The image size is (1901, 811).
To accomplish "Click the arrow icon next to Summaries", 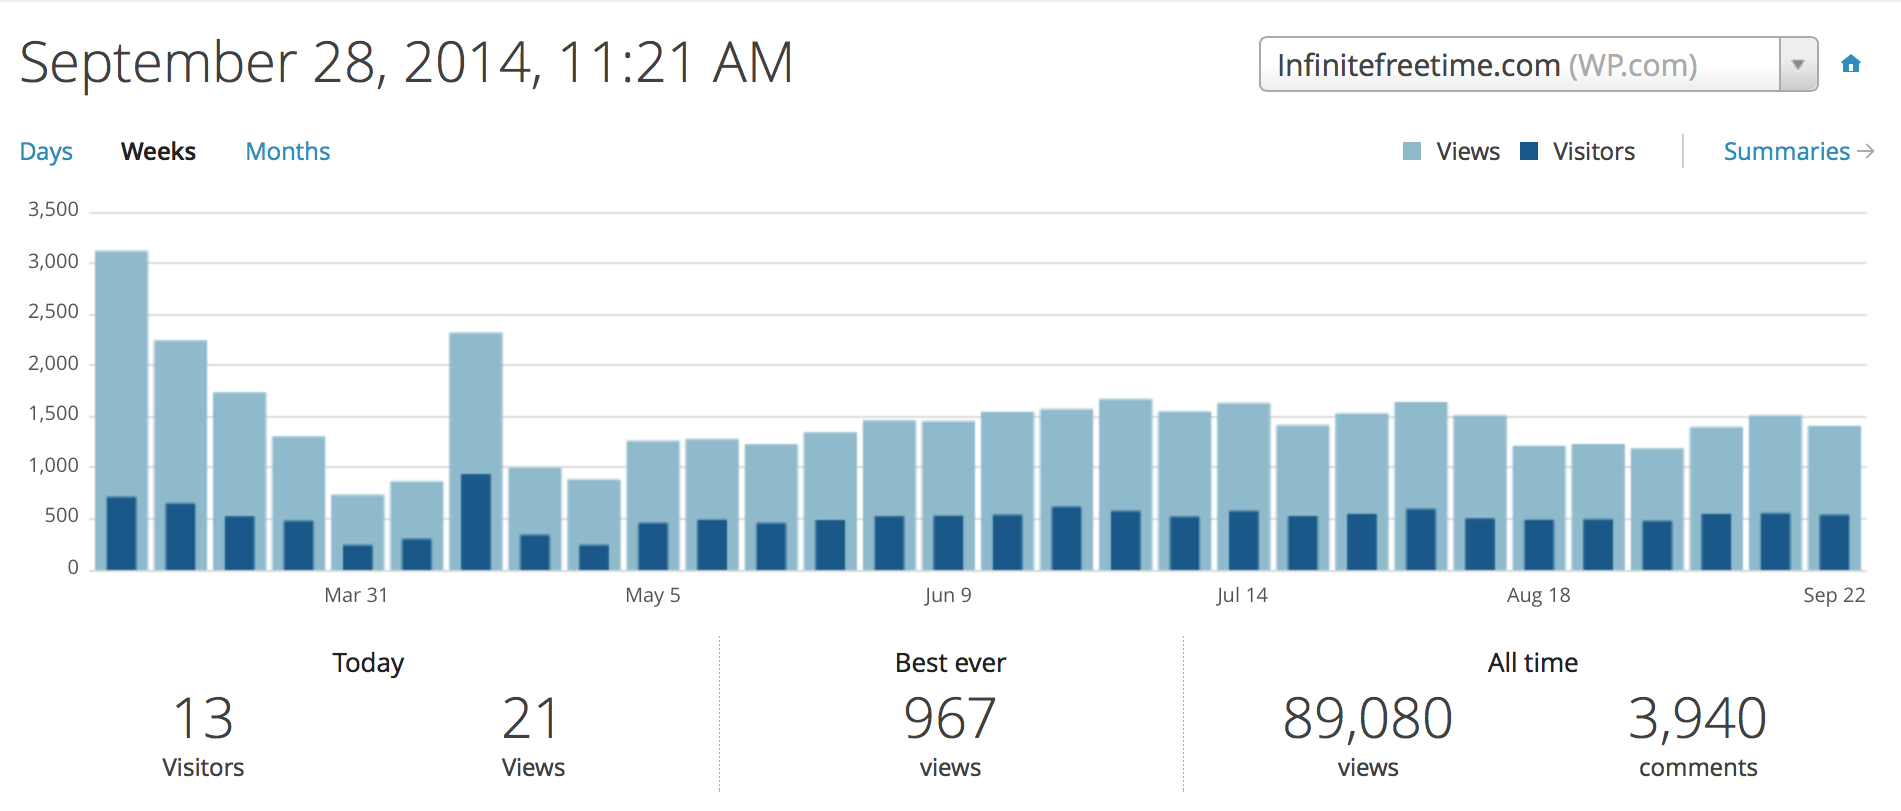I will tap(1866, 151).
